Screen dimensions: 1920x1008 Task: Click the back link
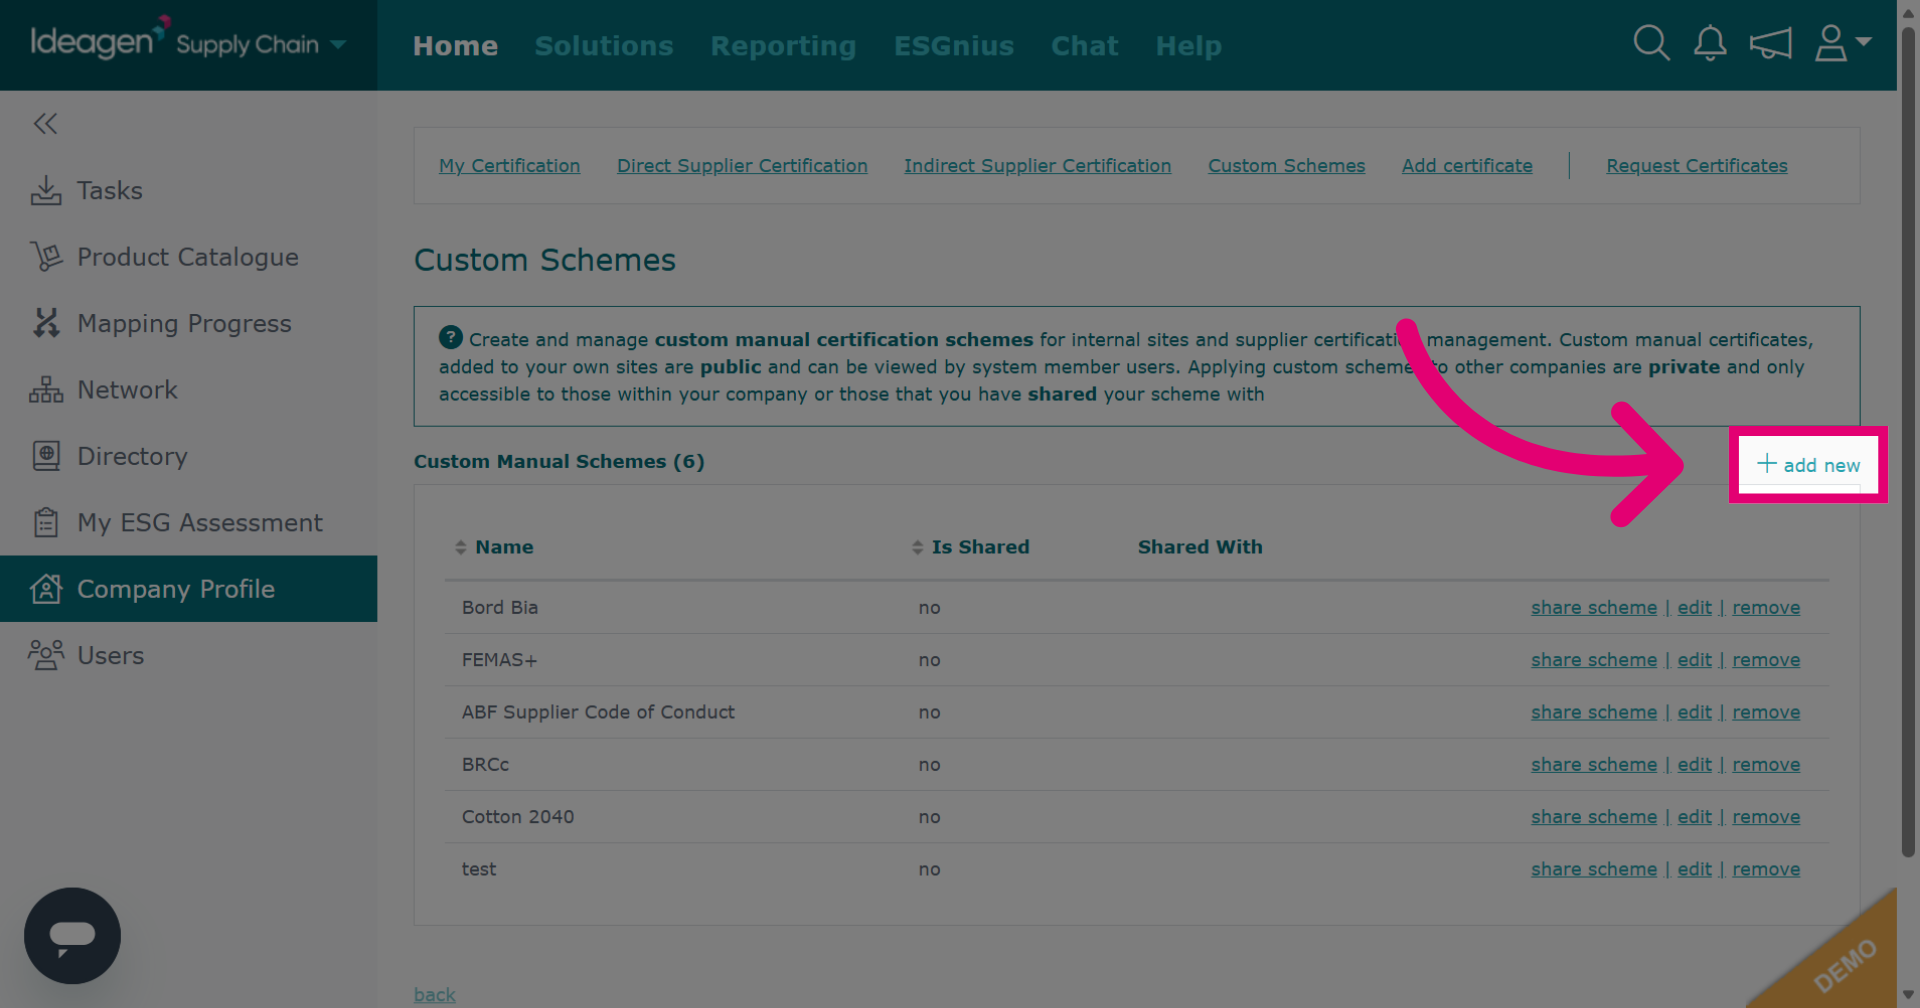[434, 995]
